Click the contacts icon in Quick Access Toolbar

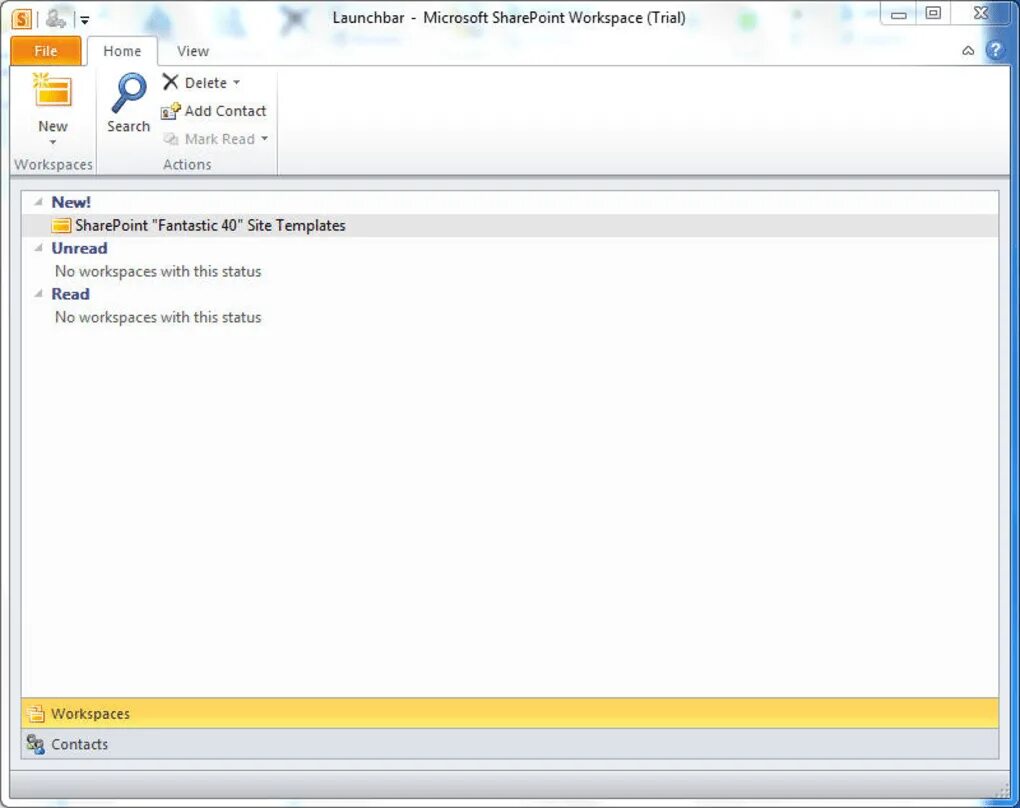[x=55, y=19]
